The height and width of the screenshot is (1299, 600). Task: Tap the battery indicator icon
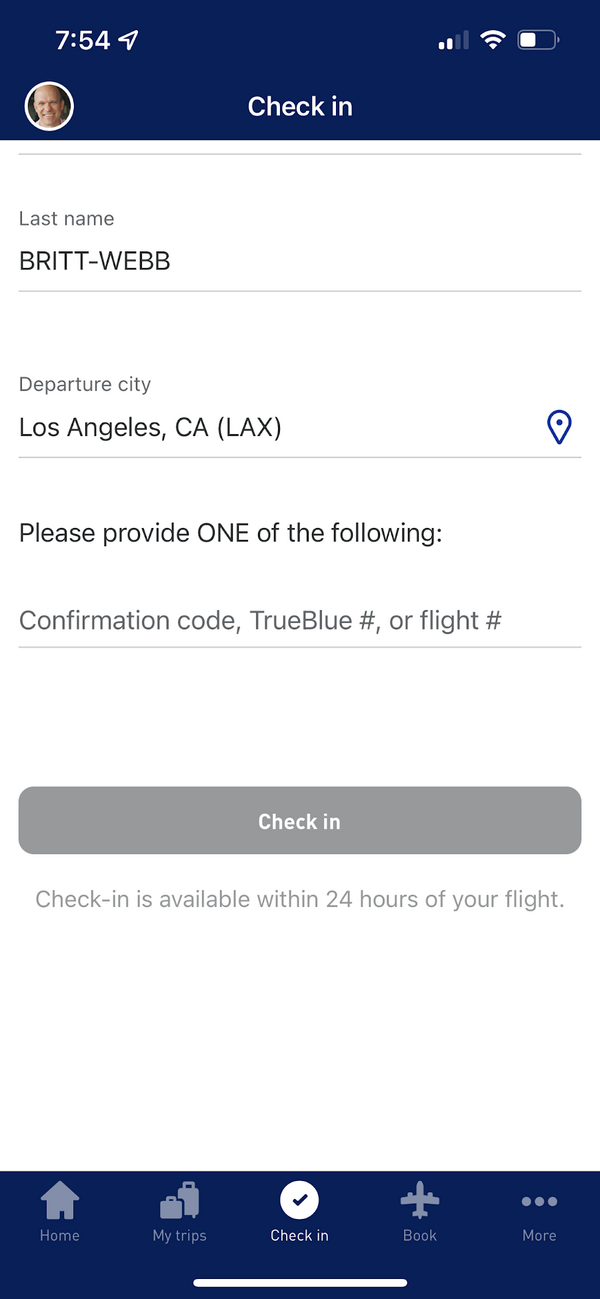coord(538,41)
